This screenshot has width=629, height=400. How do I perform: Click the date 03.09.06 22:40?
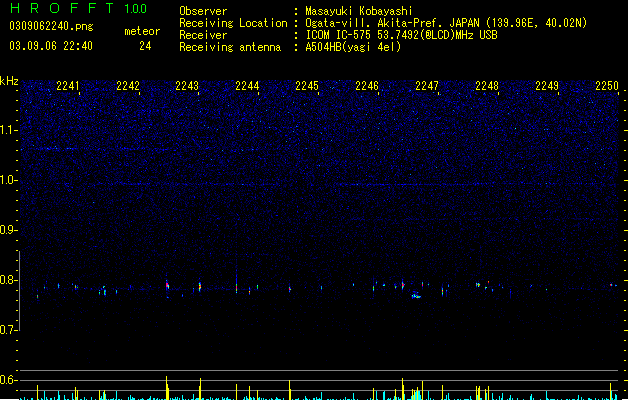51,46
